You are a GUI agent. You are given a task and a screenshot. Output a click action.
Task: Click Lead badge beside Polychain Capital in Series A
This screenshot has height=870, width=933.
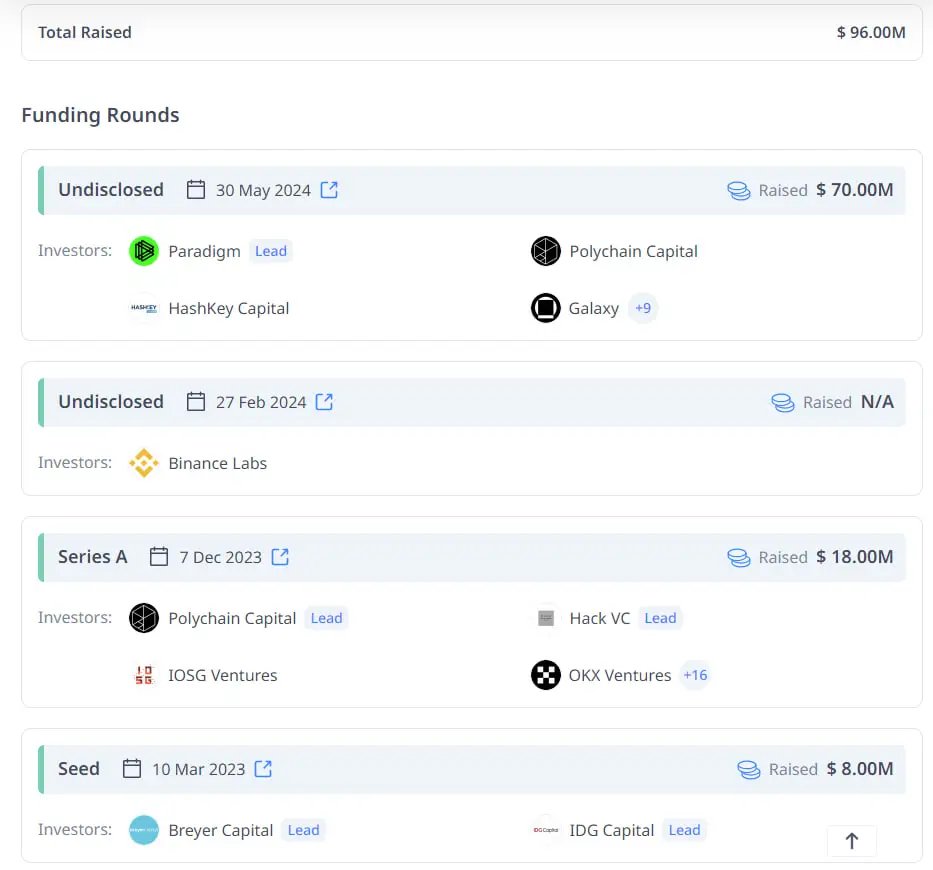tap(327, 618)
